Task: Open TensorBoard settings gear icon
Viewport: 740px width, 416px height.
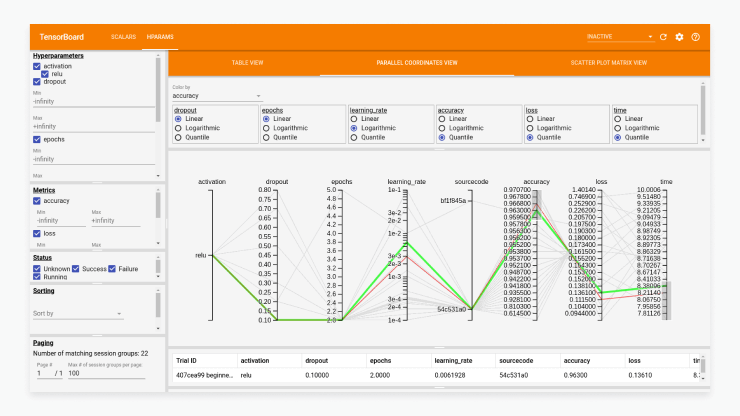Action: click(679, 37)
